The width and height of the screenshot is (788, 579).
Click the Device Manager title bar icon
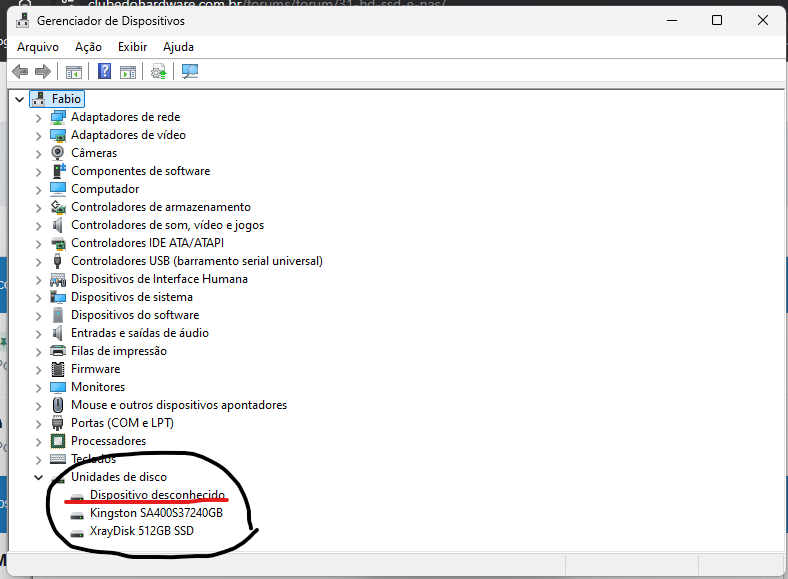(23, 21)
